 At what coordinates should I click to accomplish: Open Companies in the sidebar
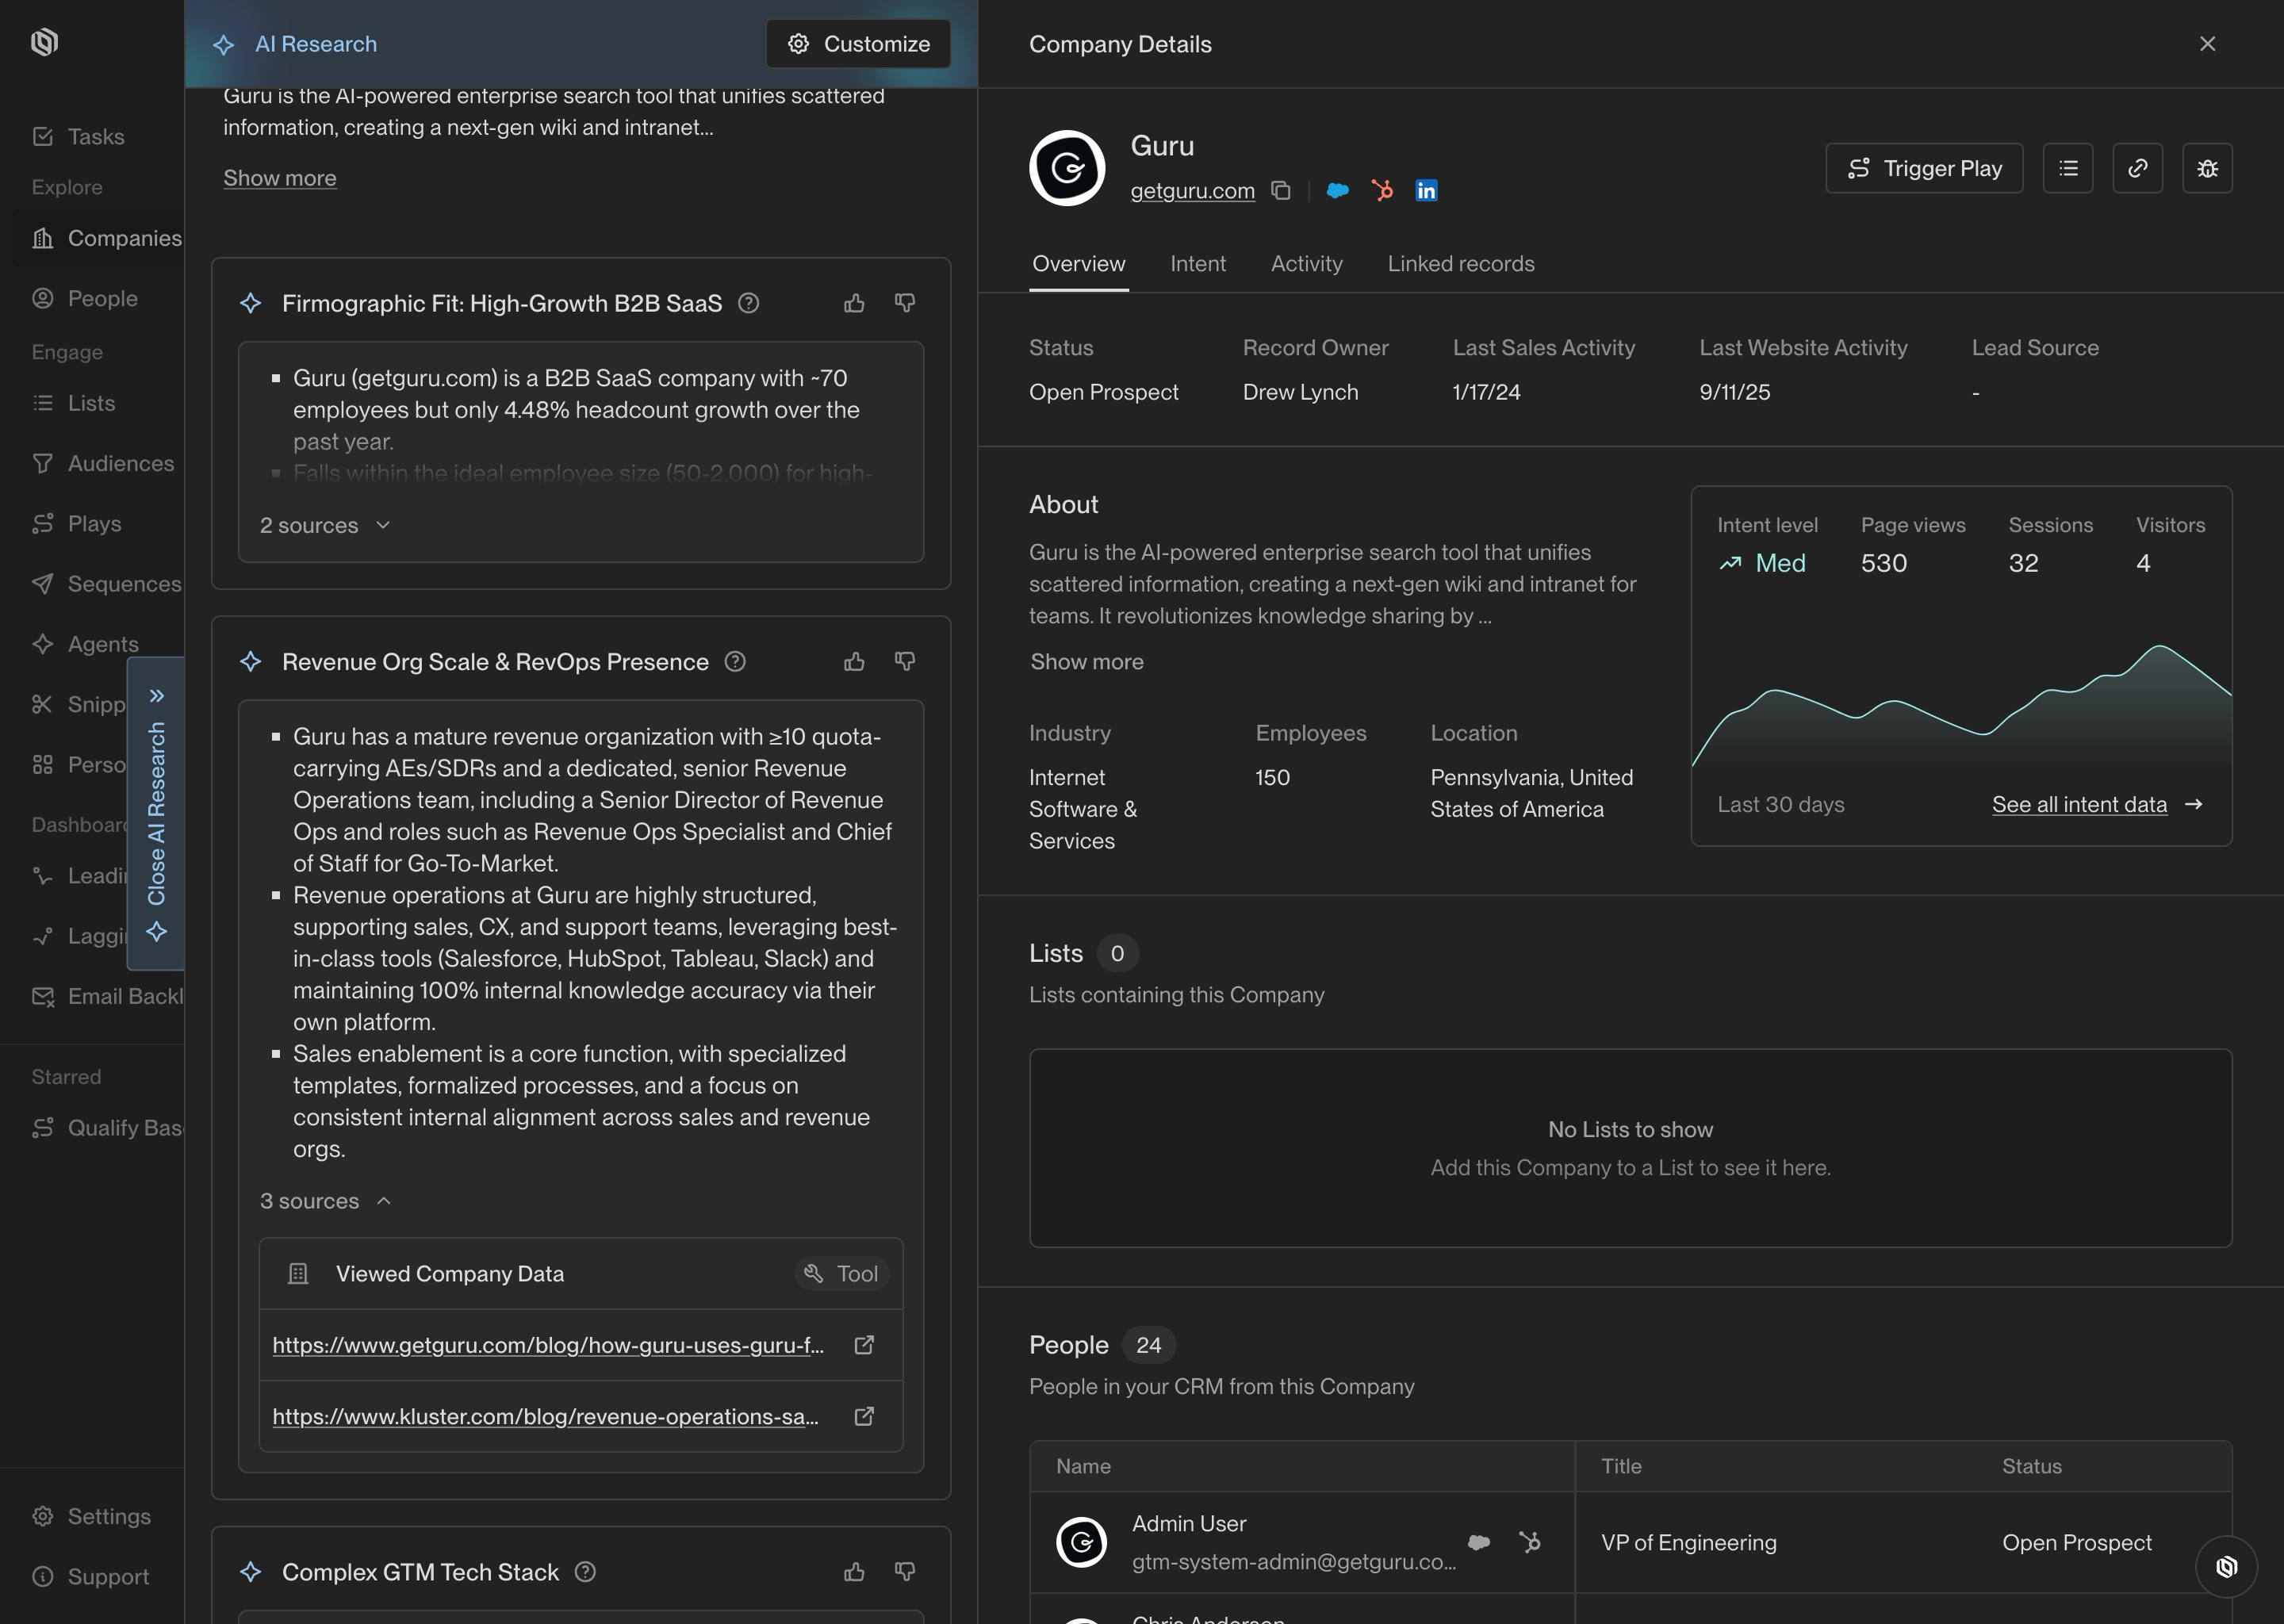pyautogui.click(x=99, y=238)
